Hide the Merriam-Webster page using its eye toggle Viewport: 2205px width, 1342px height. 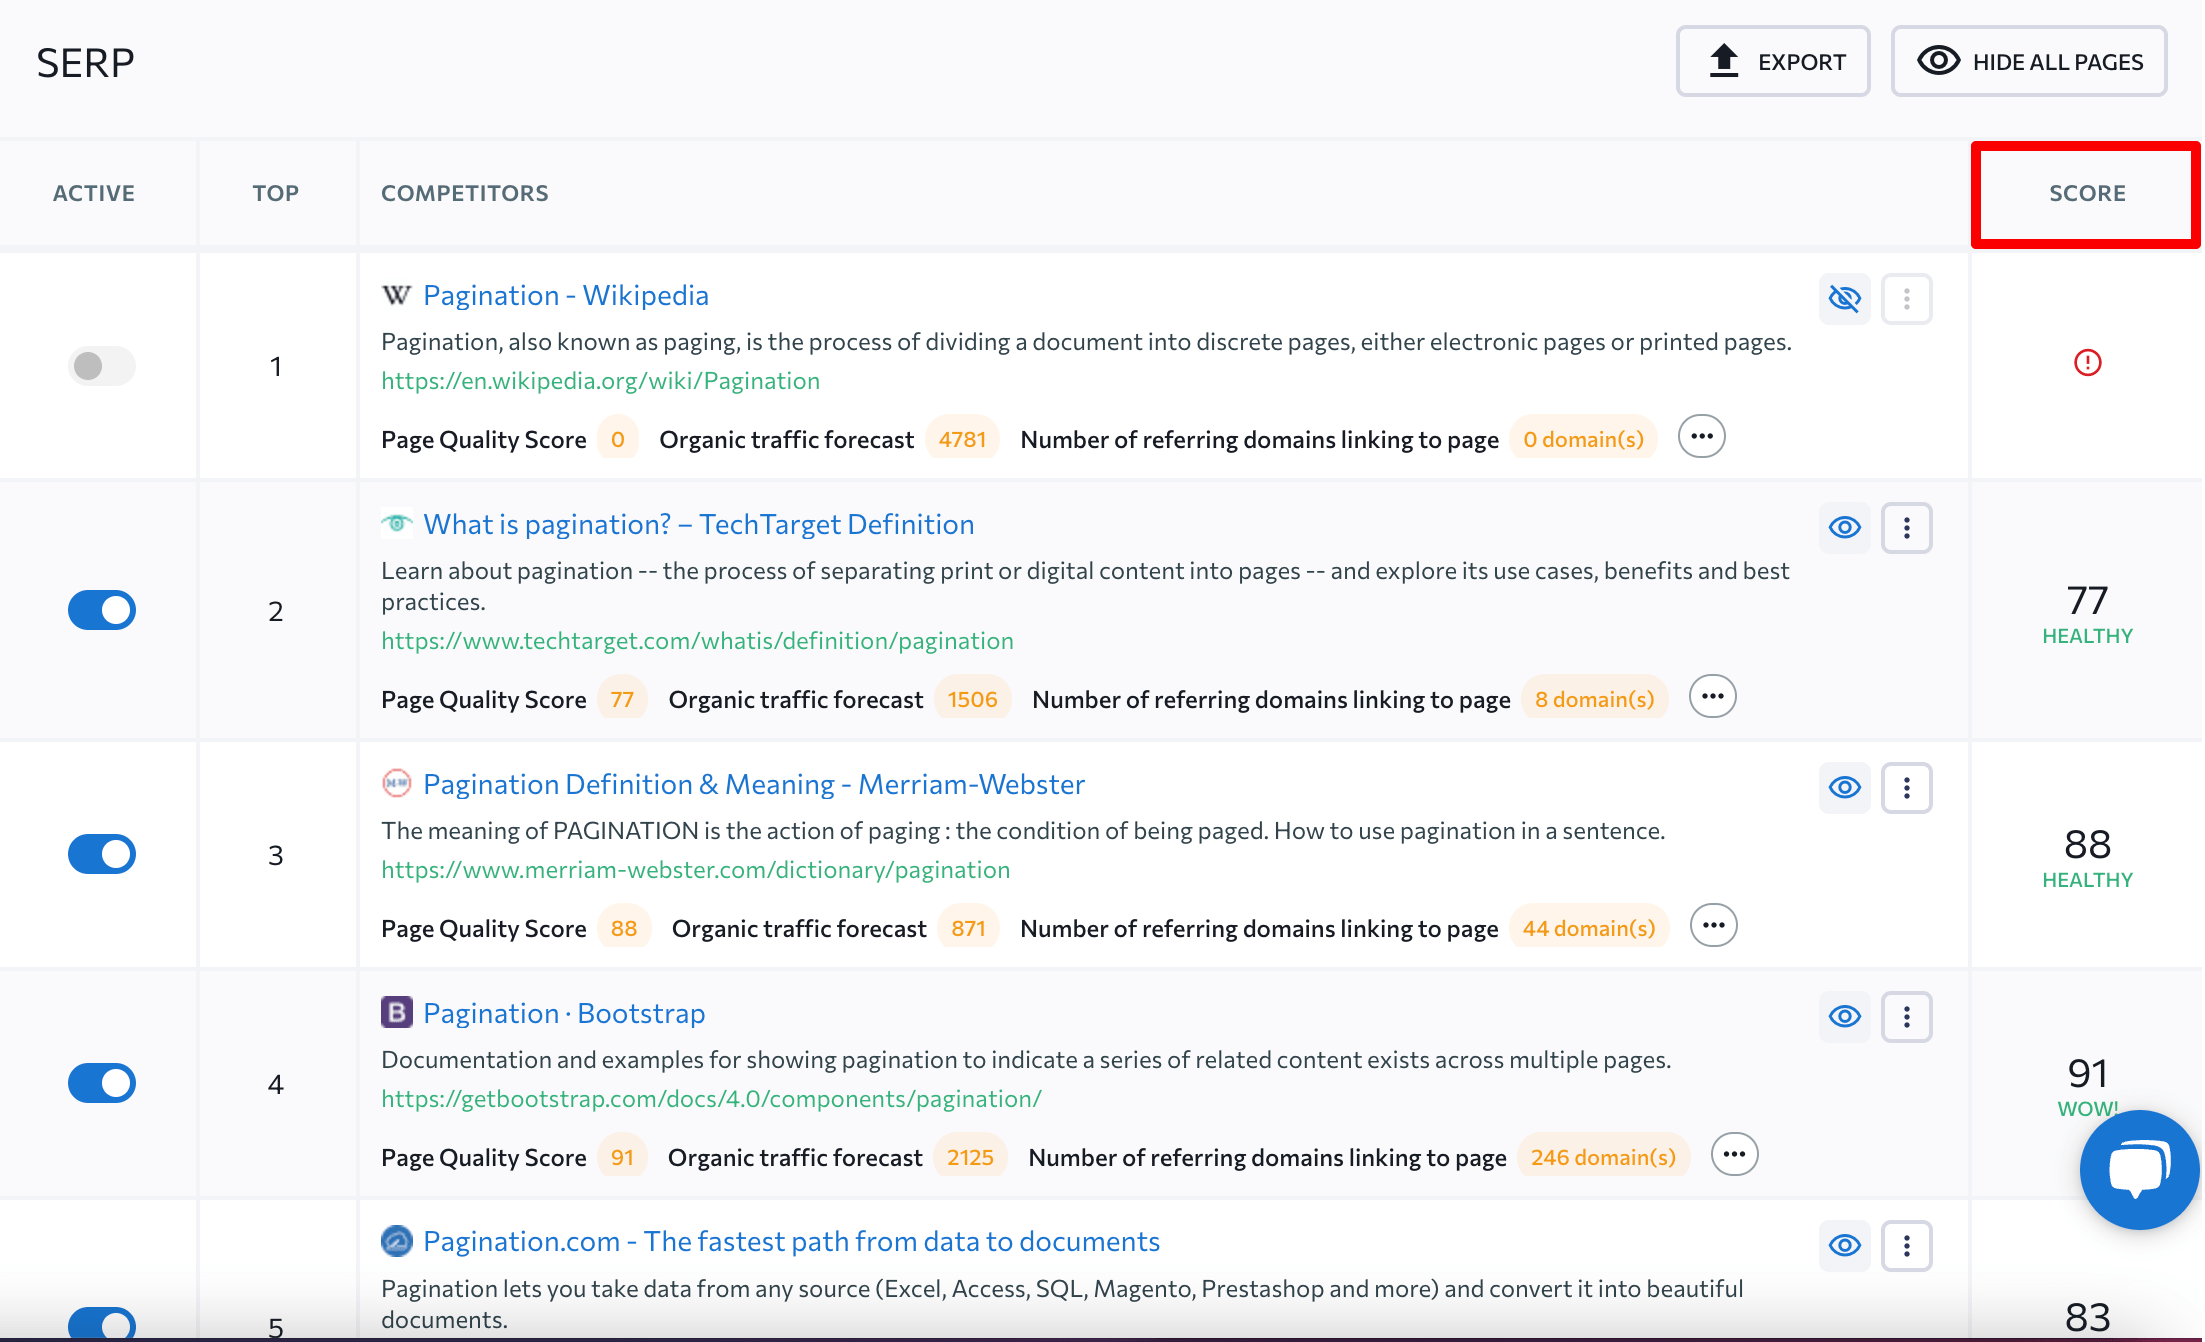click(x=1844, y=788)
